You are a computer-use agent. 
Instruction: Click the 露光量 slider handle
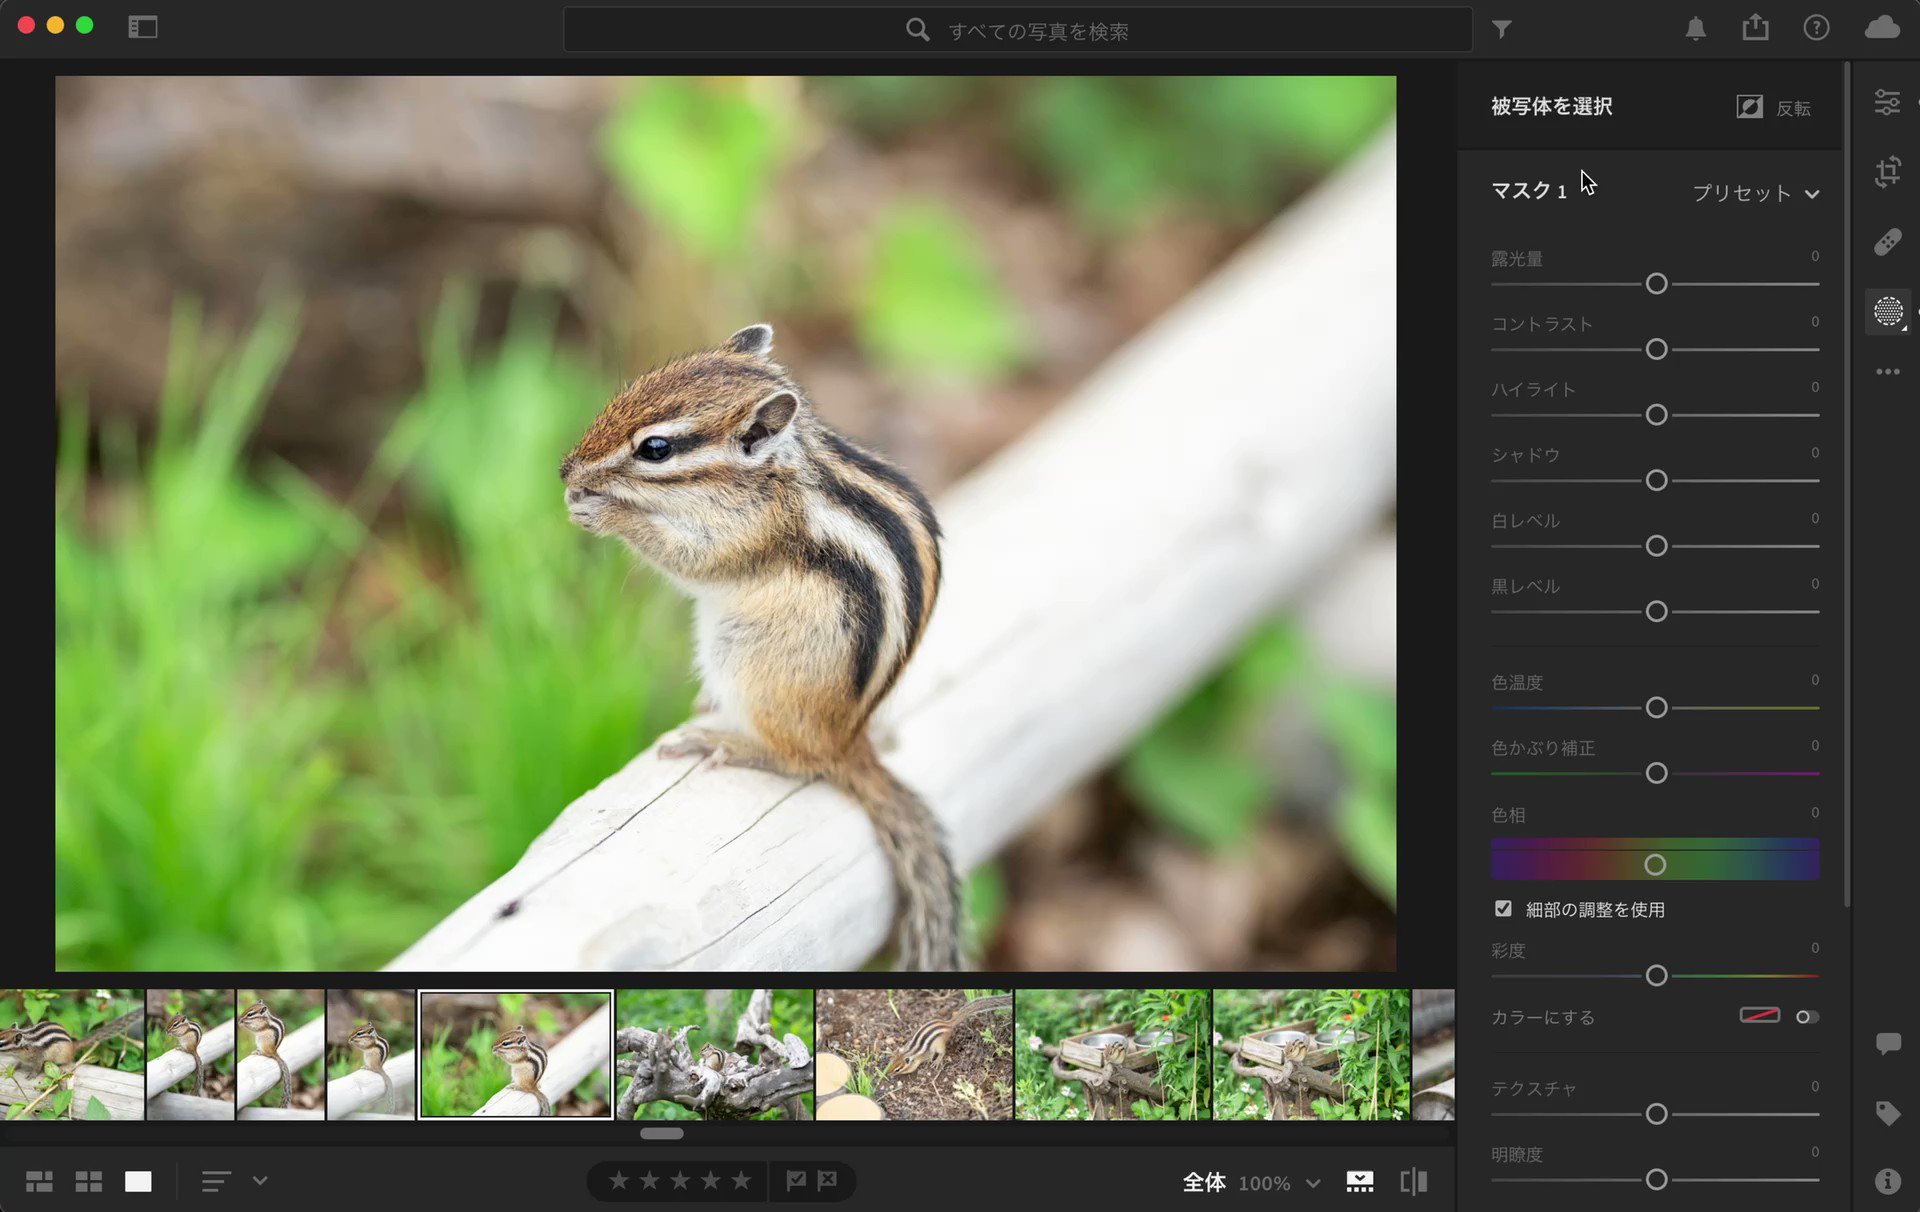pyautogui.click(x=1656, y=284)
